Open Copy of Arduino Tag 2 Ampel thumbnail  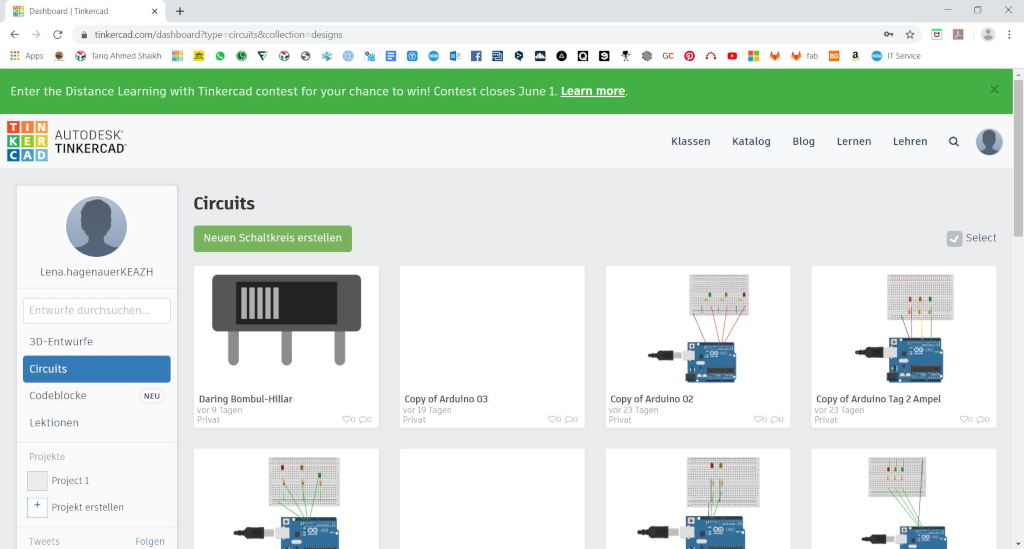coord(903,326)
